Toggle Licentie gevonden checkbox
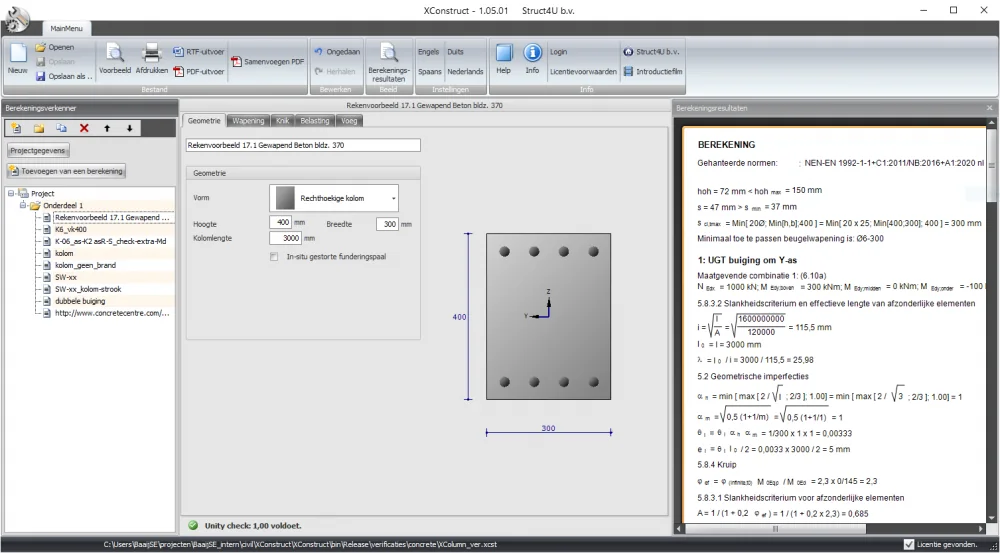Screen dimensions: 1000x553 click(x=909, y=544)
